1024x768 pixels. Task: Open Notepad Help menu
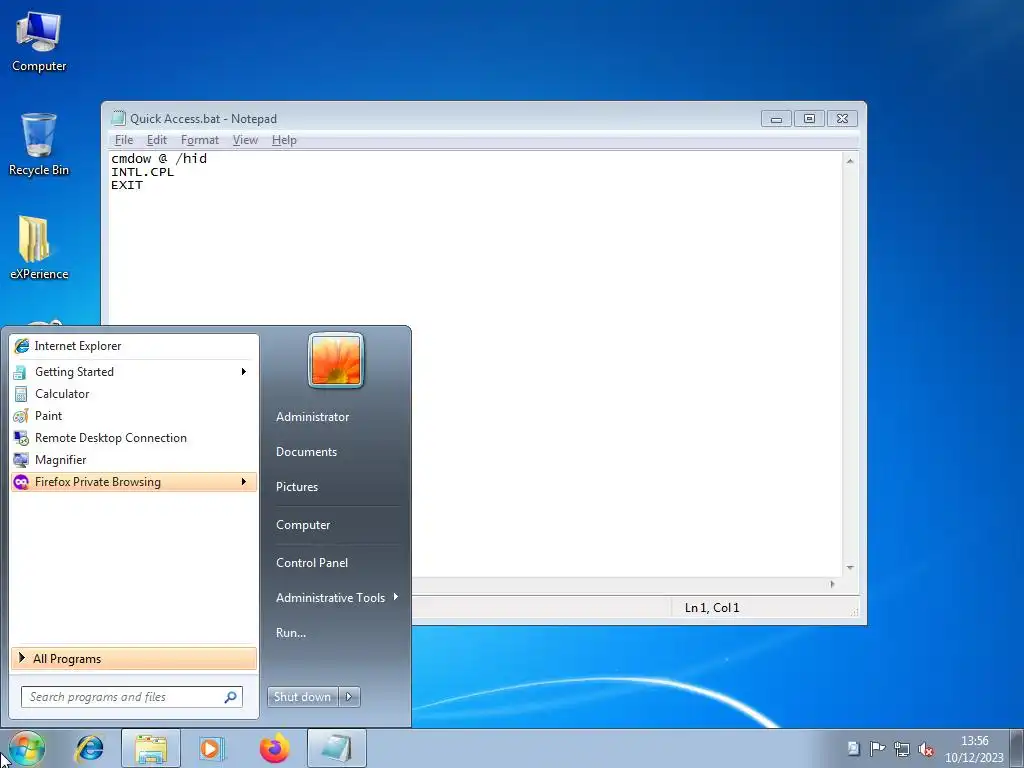[284, 140]
